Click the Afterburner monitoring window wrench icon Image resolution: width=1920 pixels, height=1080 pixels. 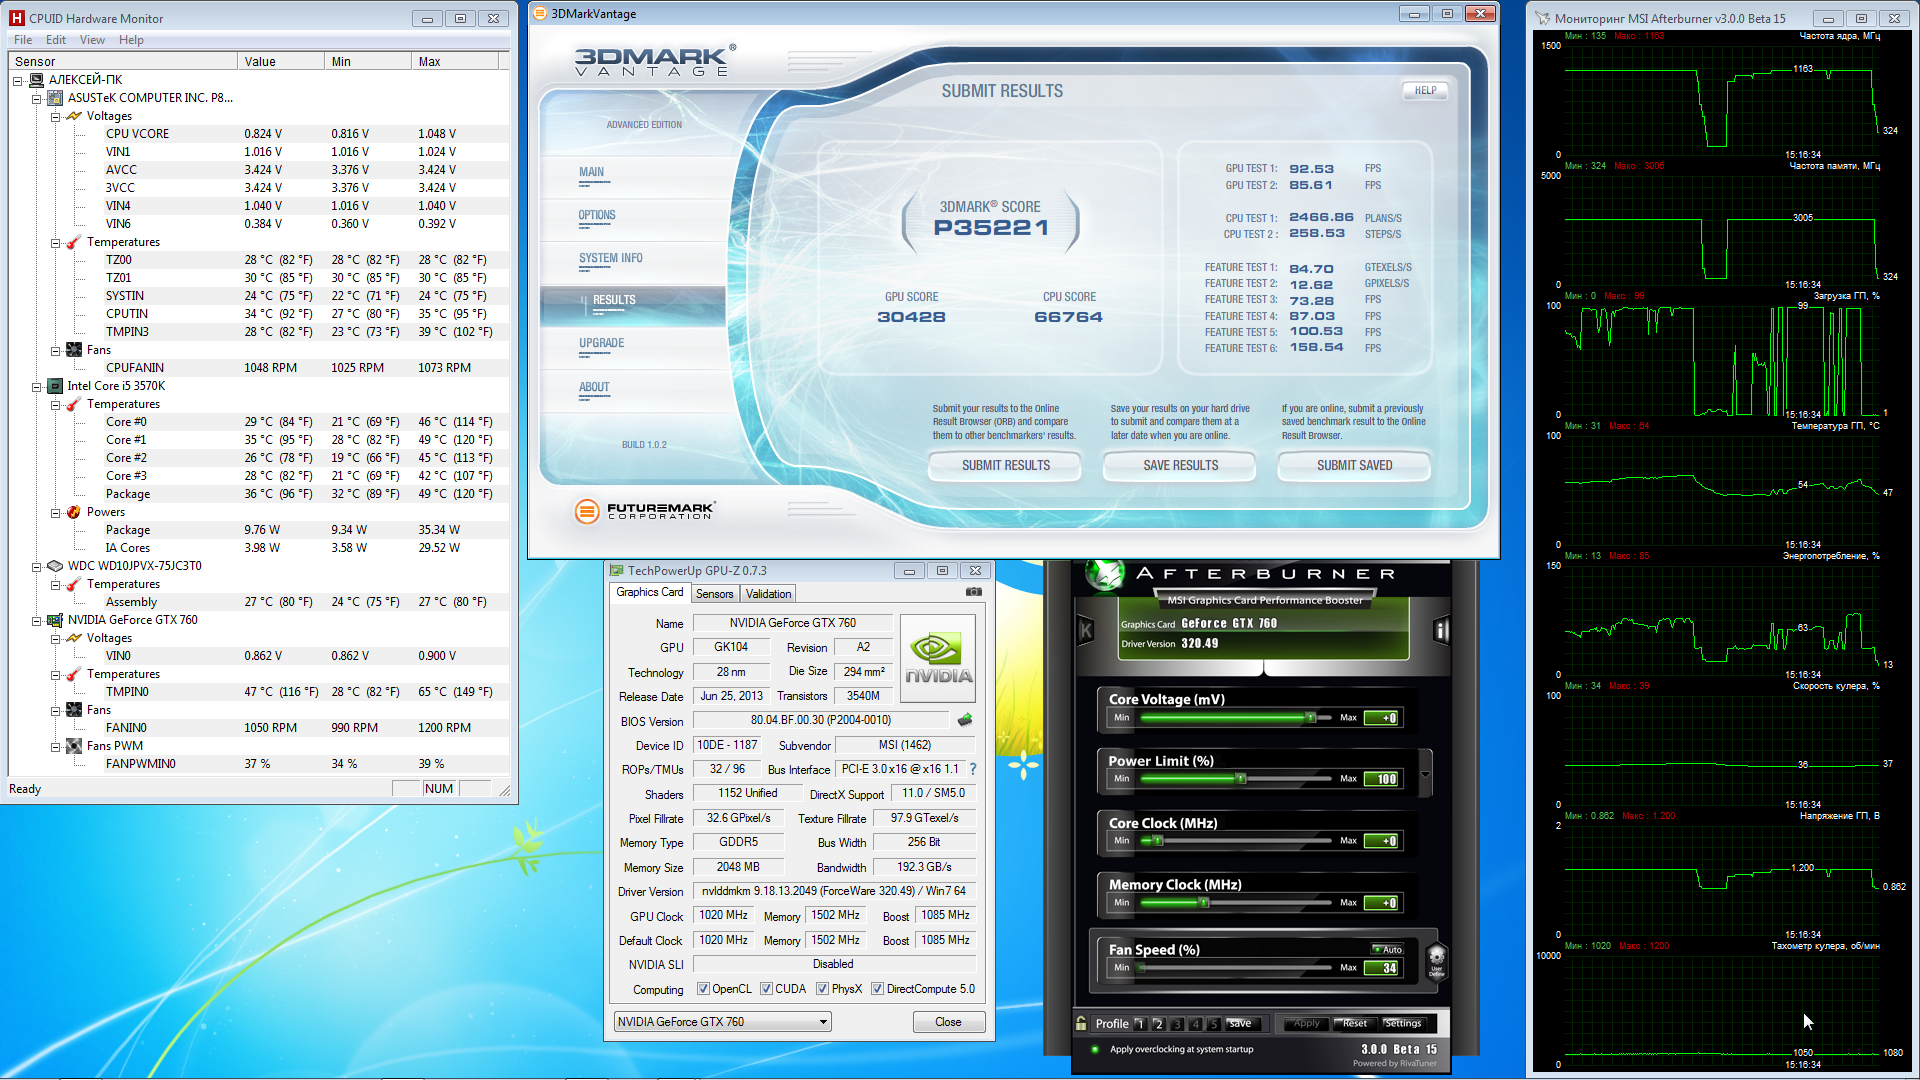[x=1543, y=18]
